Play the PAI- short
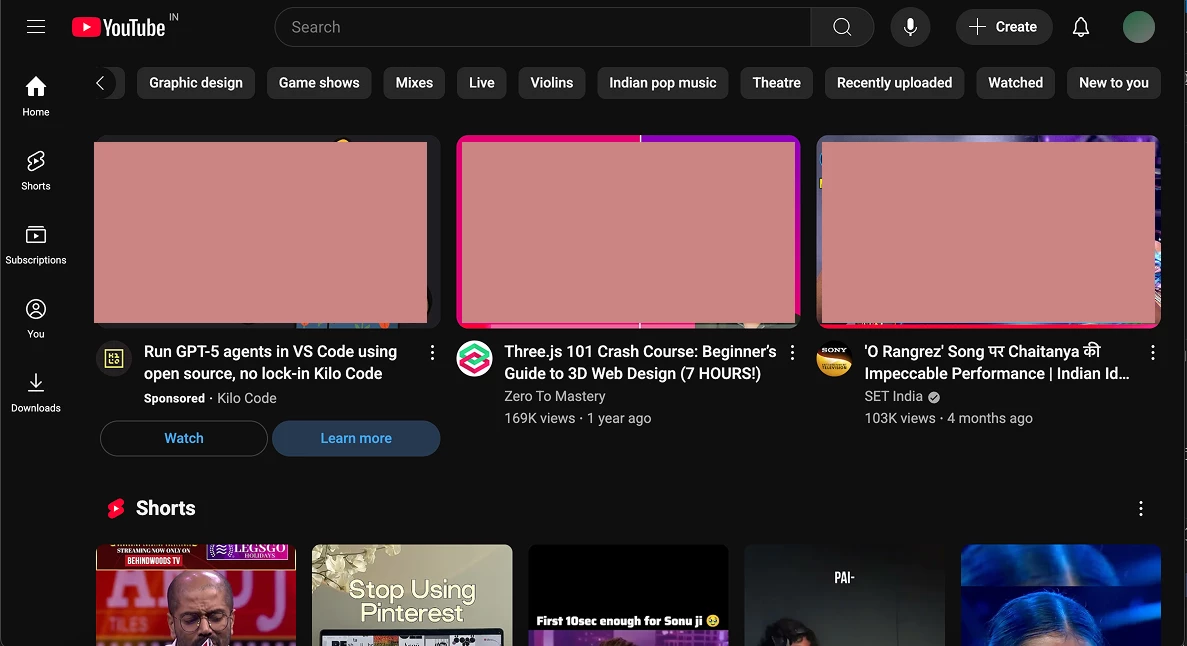This screenshot has width=1187, height=646. click(844, 595)
